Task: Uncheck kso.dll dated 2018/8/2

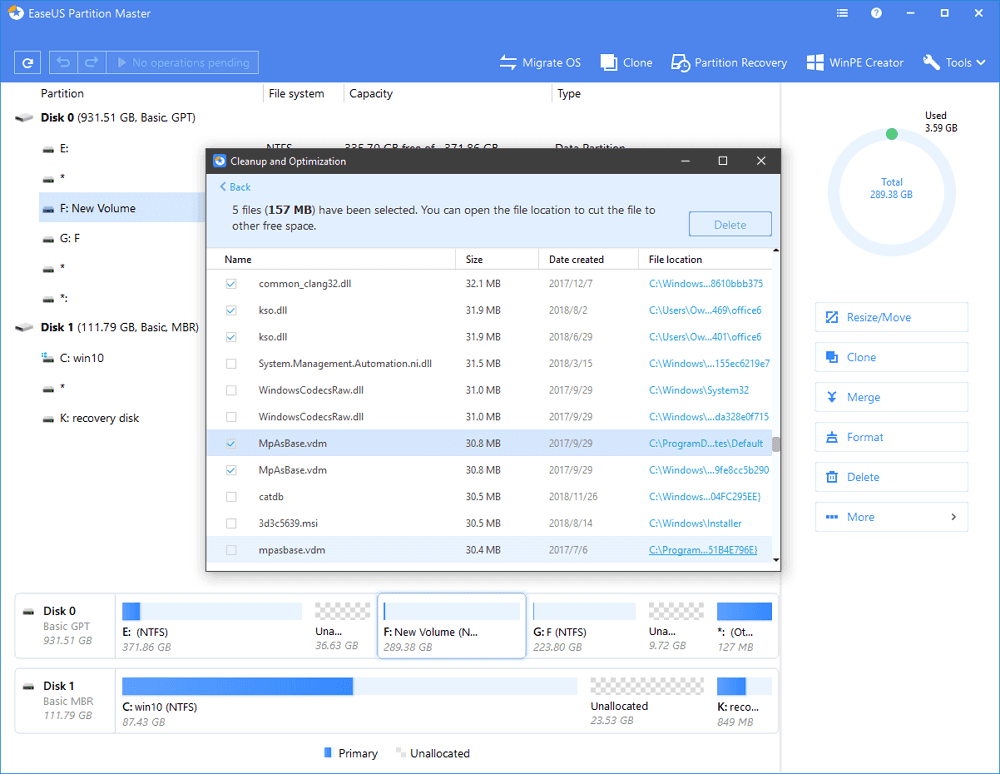Action: pos(231,310)
